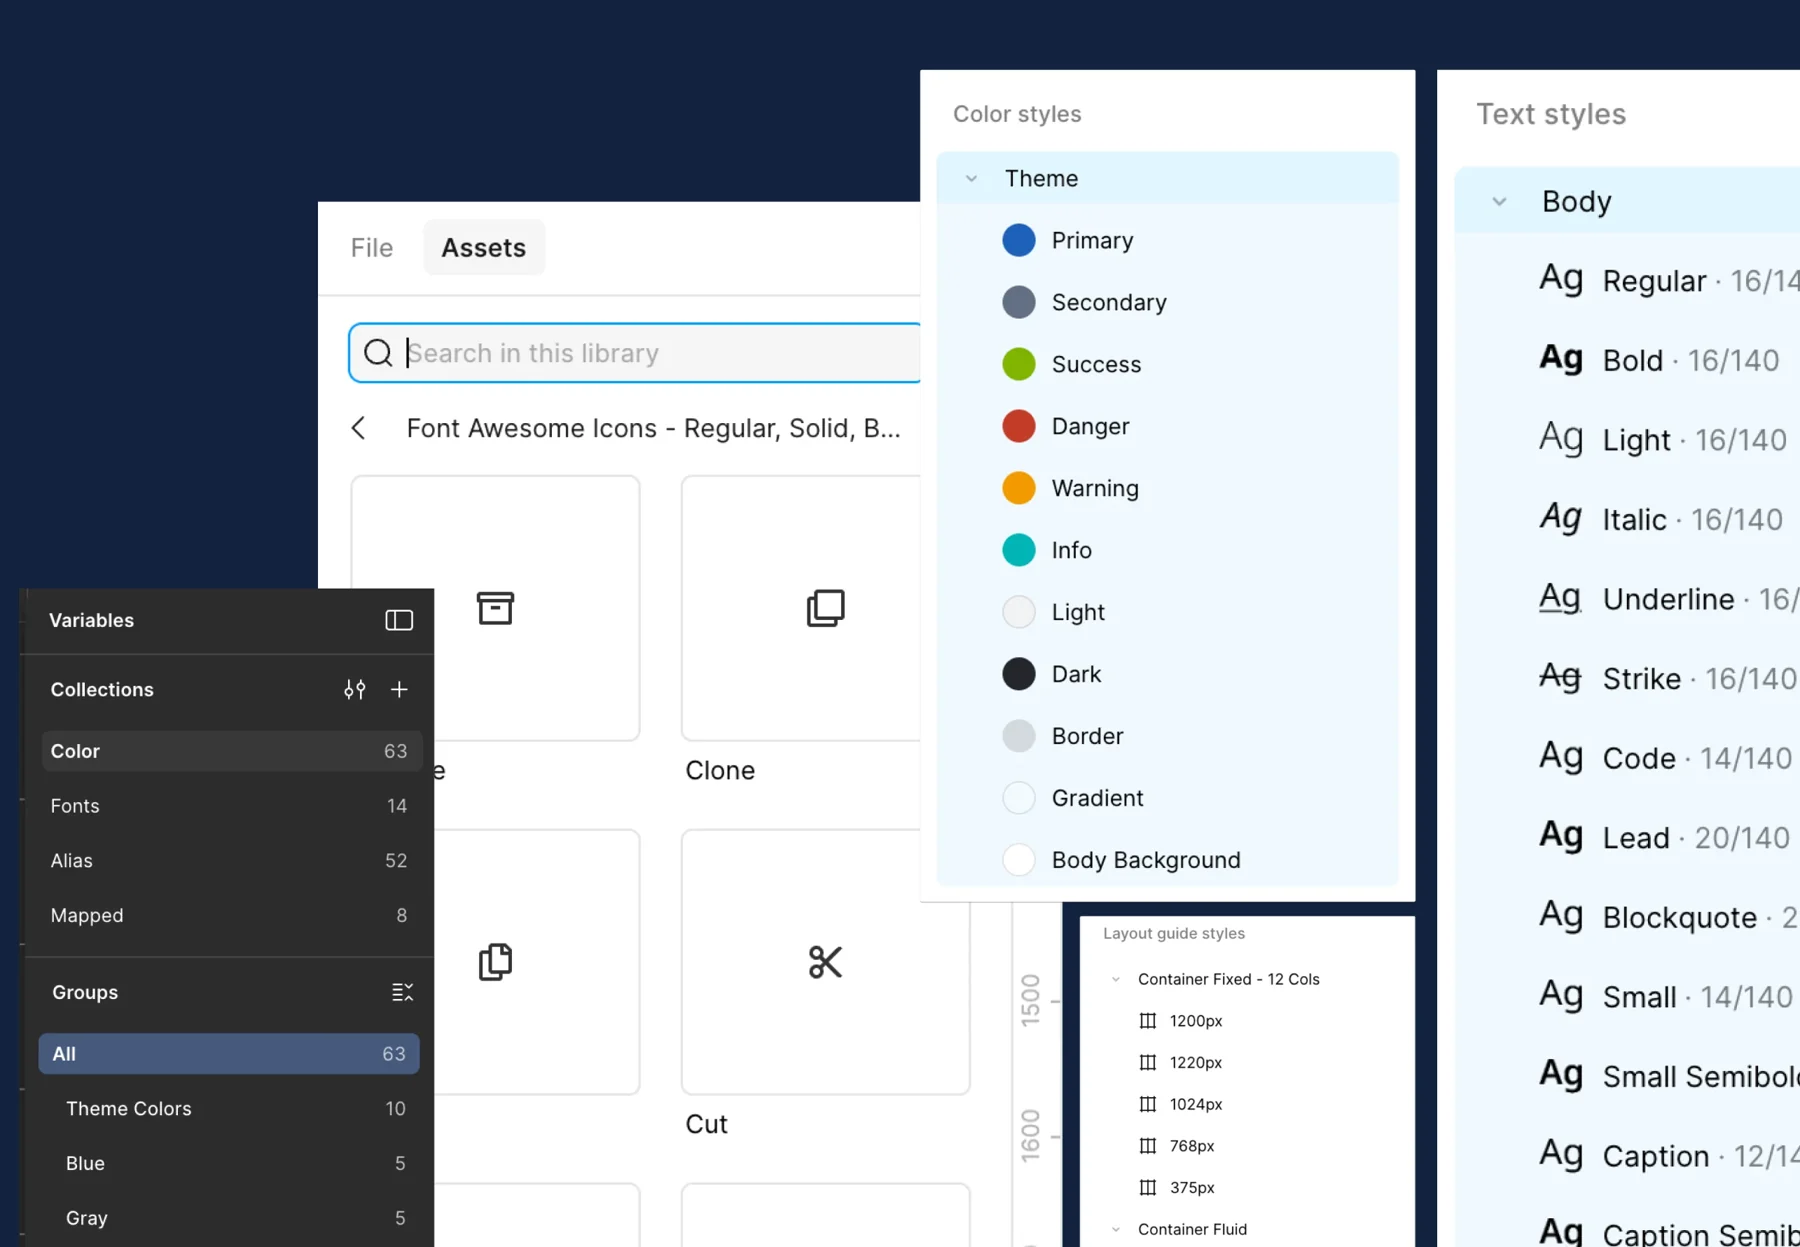Toggle the Variables panel sidebar icon
Screen dimensions: 1800x1247
(399, 620)
